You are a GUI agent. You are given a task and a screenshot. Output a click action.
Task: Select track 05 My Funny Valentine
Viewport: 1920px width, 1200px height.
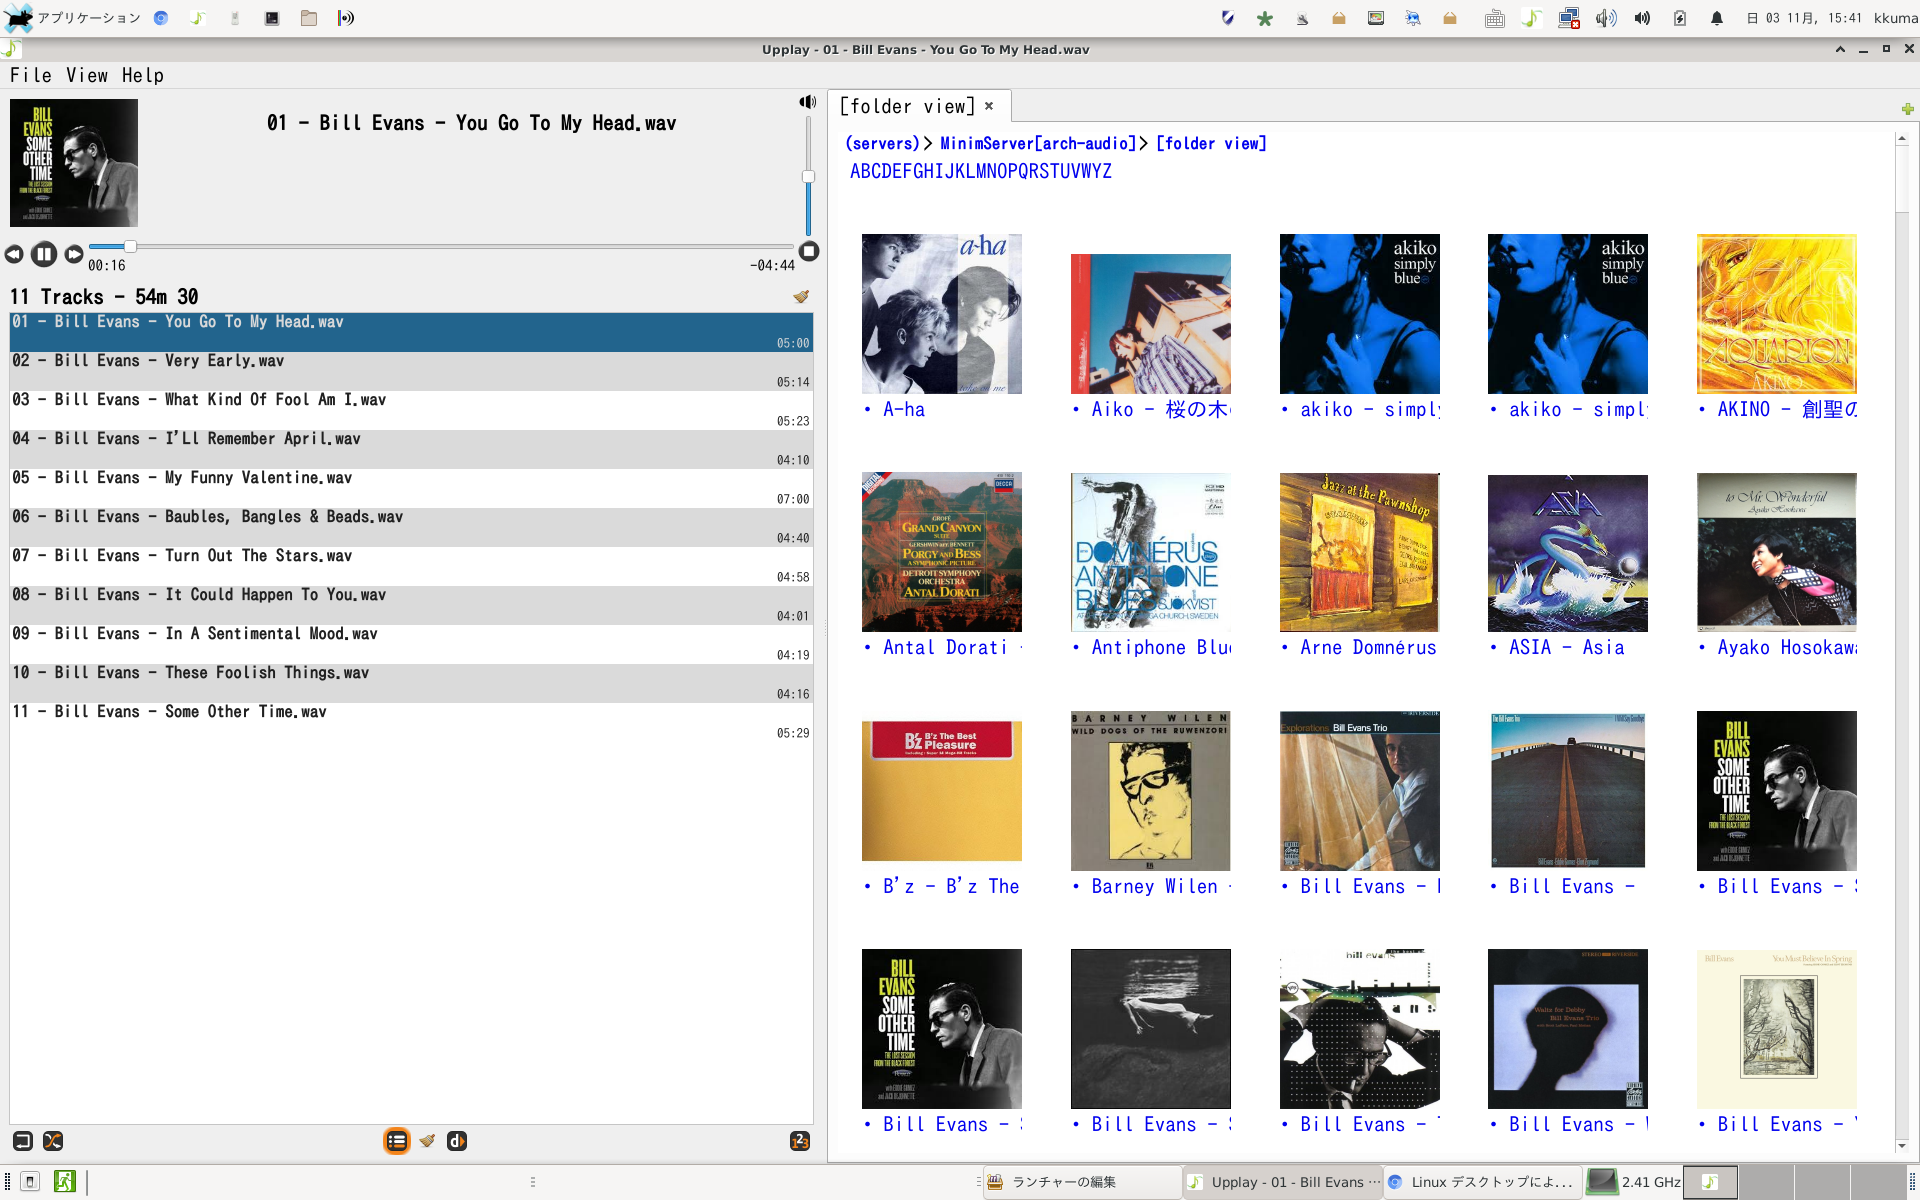click(411, 488)
